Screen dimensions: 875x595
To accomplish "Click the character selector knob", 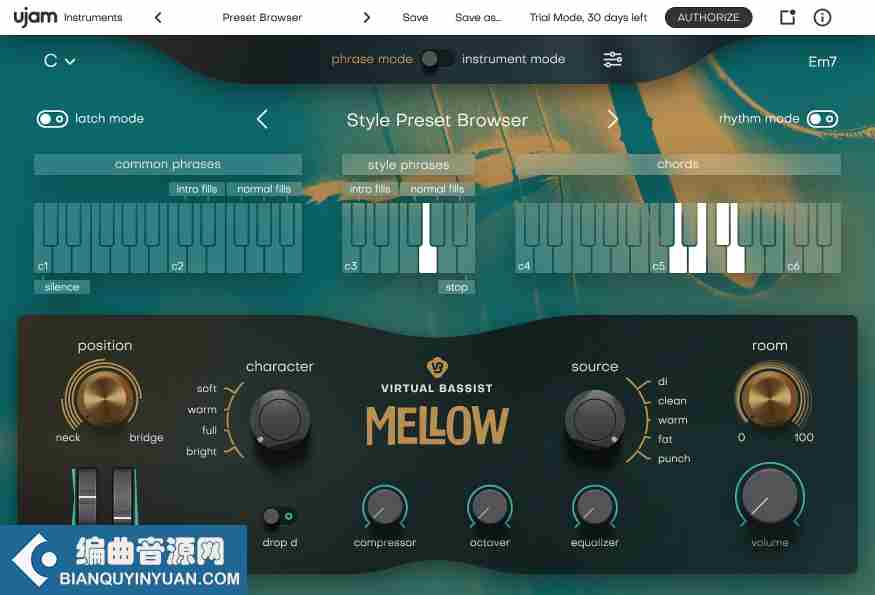I will (280, 419).
